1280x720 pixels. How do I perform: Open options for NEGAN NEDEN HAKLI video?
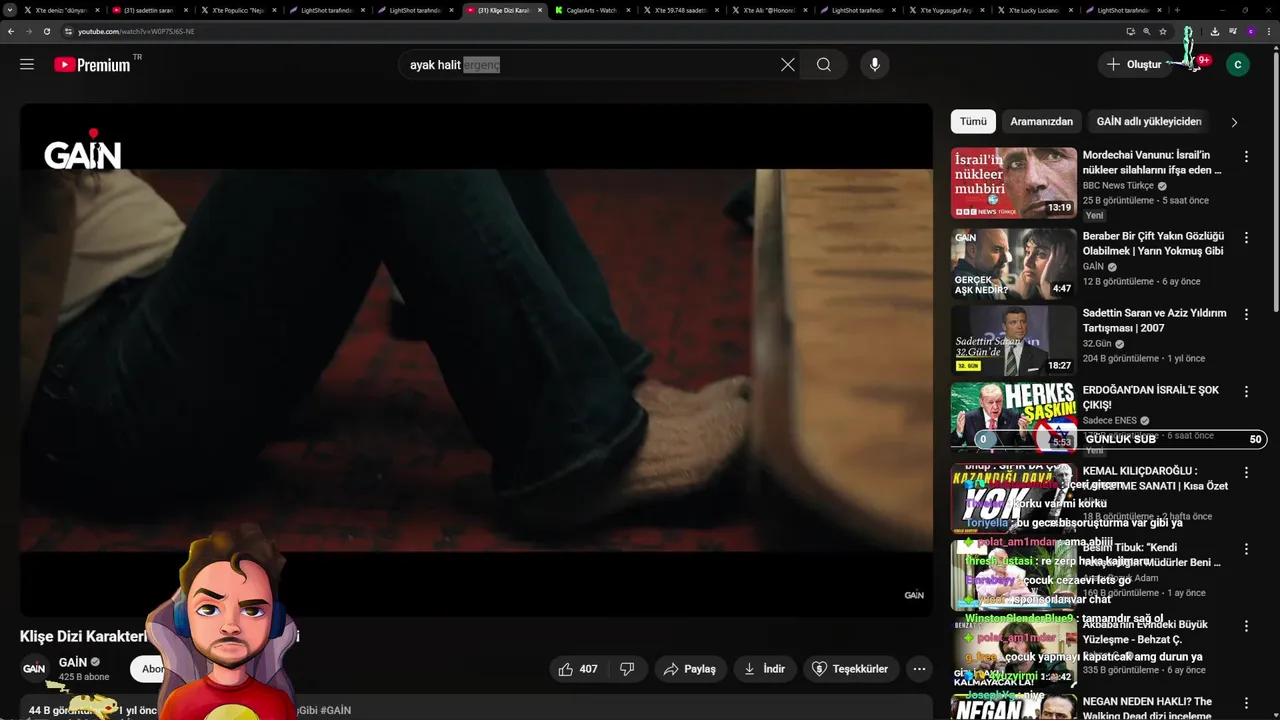1246,703
